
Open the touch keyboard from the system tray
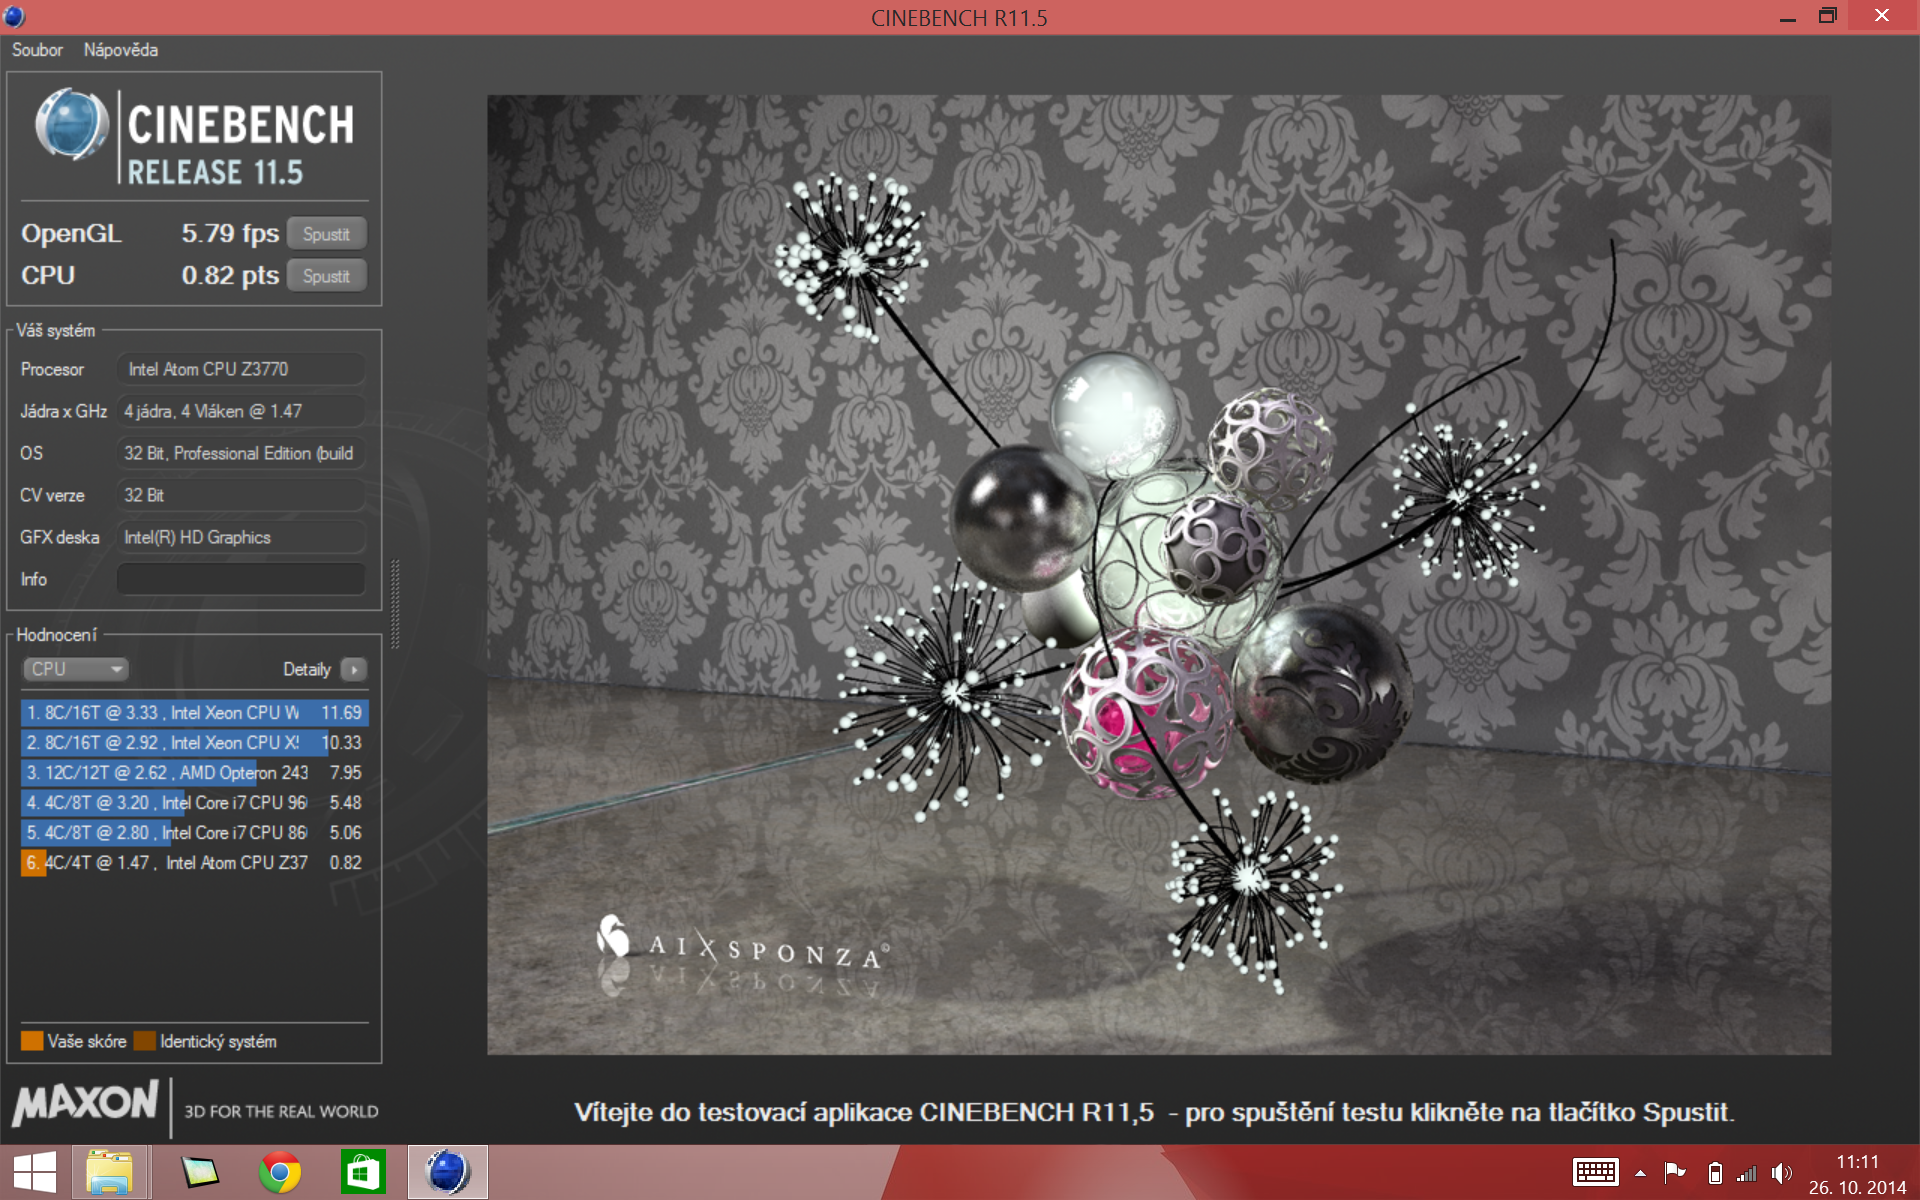tap(1594, 1172)
